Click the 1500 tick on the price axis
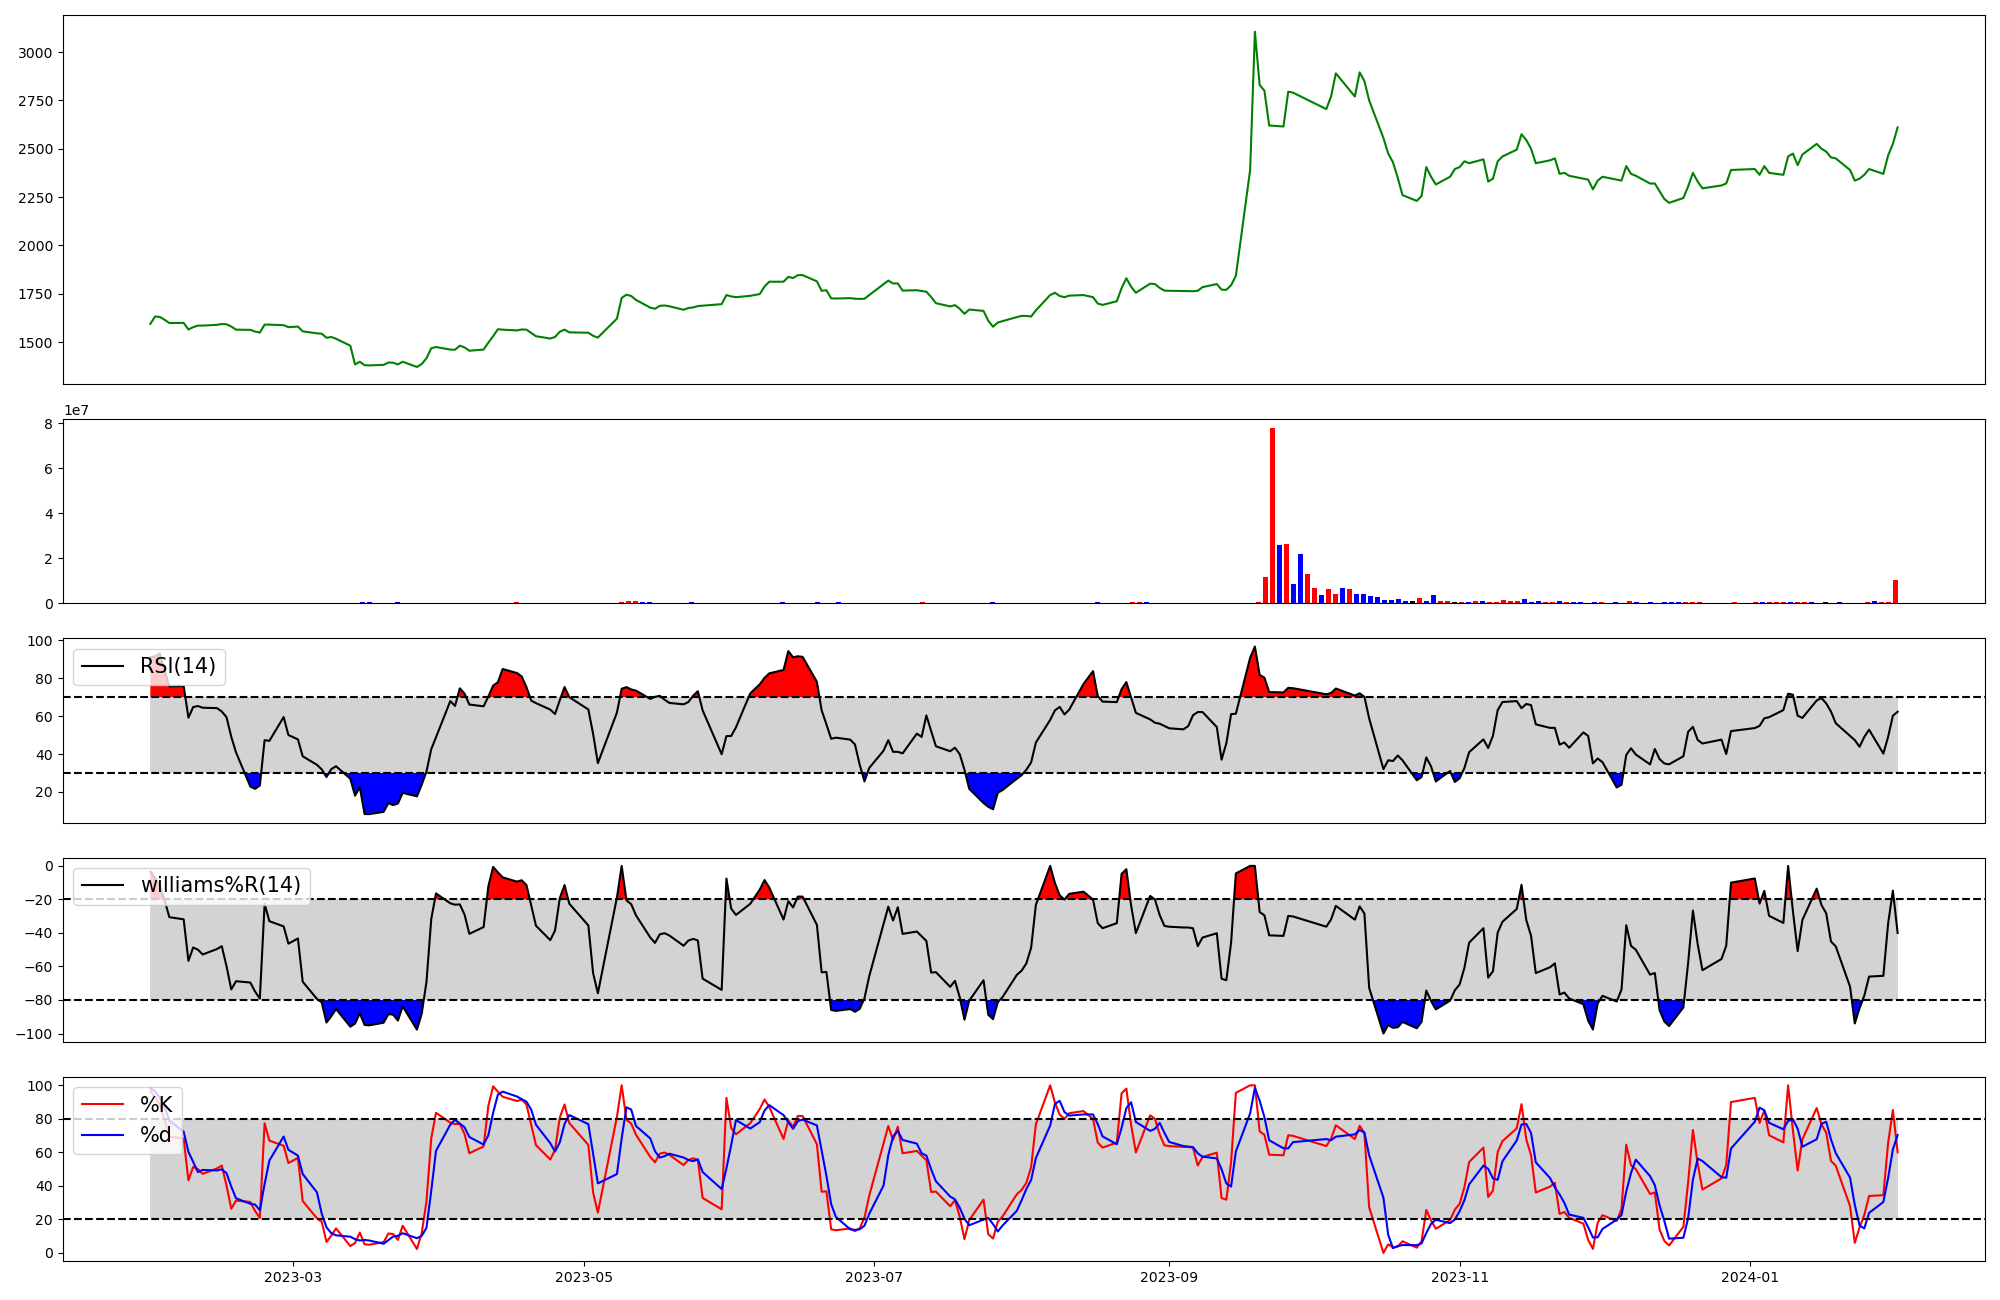 click(36, 343)
